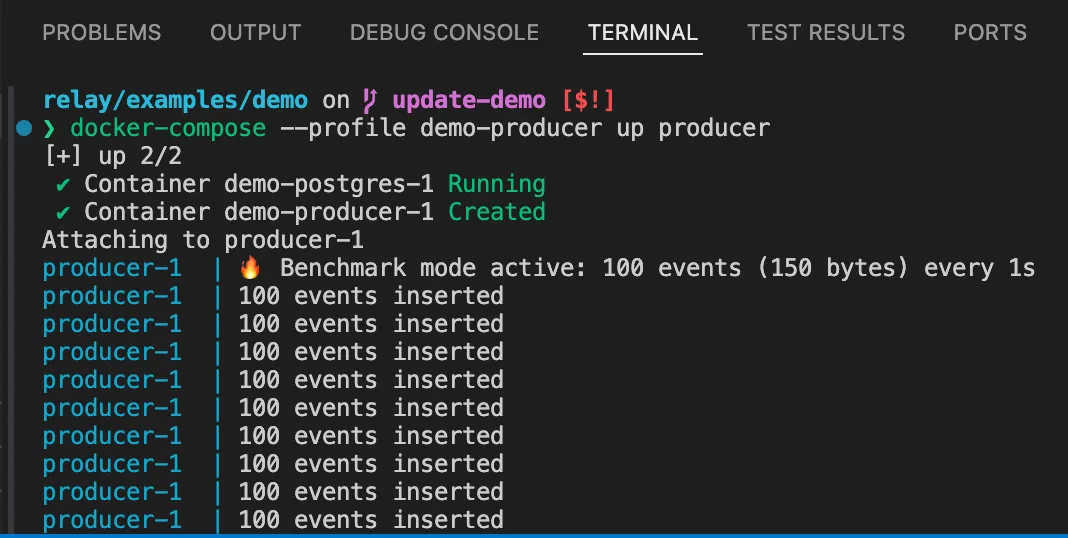Click the docker-compose command word

[x=168, y=128]
